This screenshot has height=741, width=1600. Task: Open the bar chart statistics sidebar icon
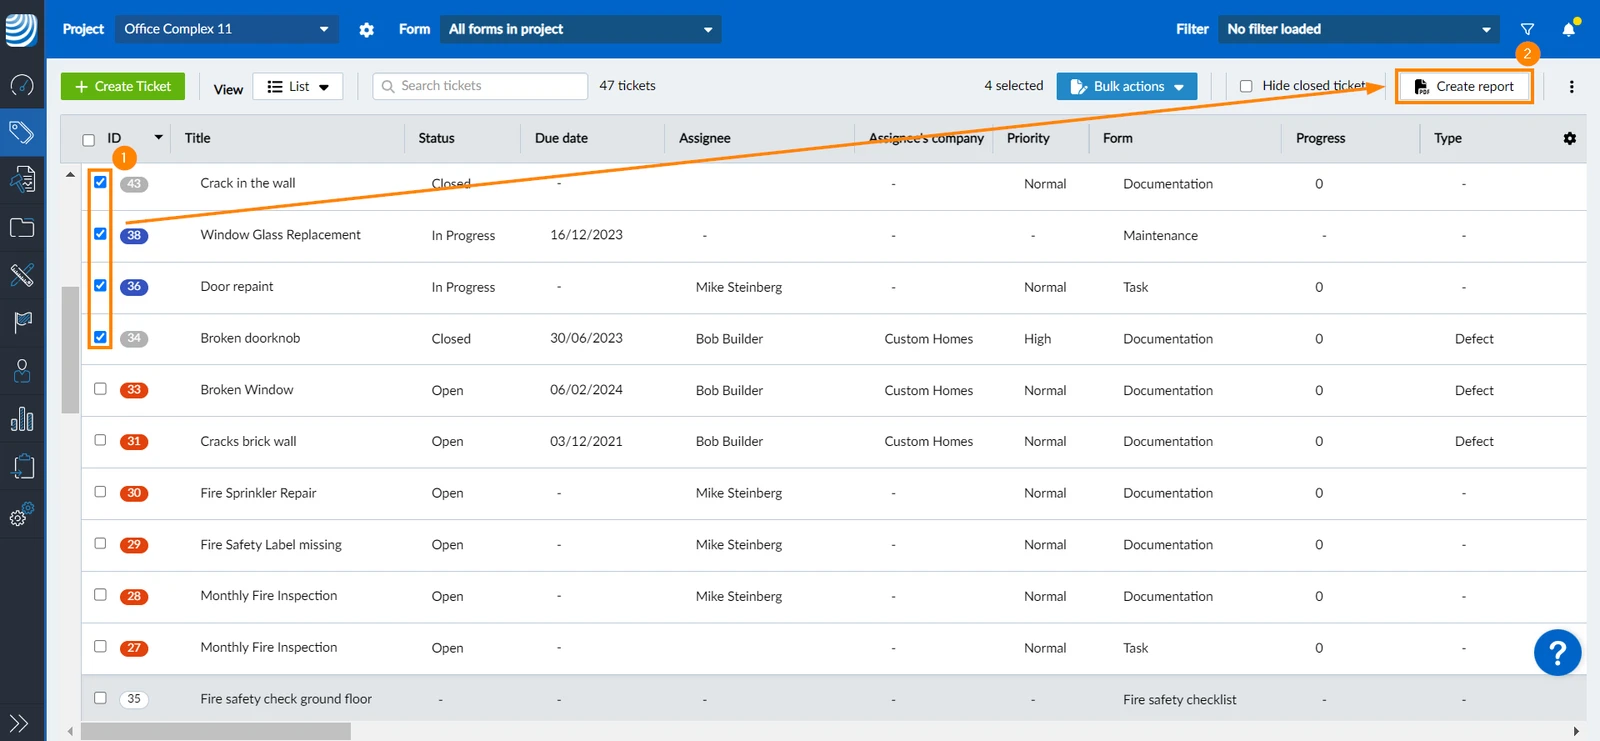tap(21, 419)
